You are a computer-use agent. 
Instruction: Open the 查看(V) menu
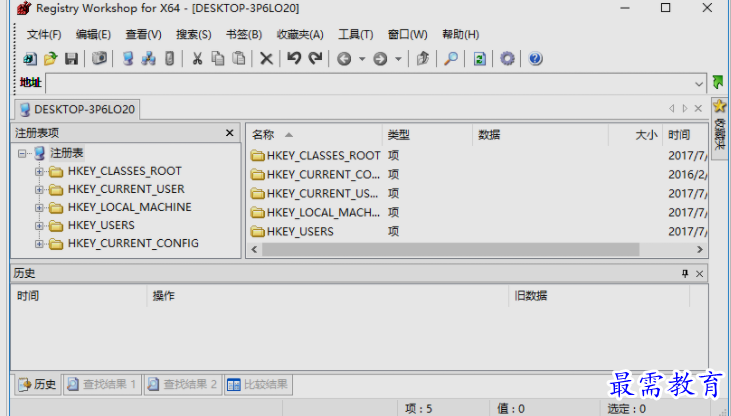pyautogui.click(x=144, y=35)
